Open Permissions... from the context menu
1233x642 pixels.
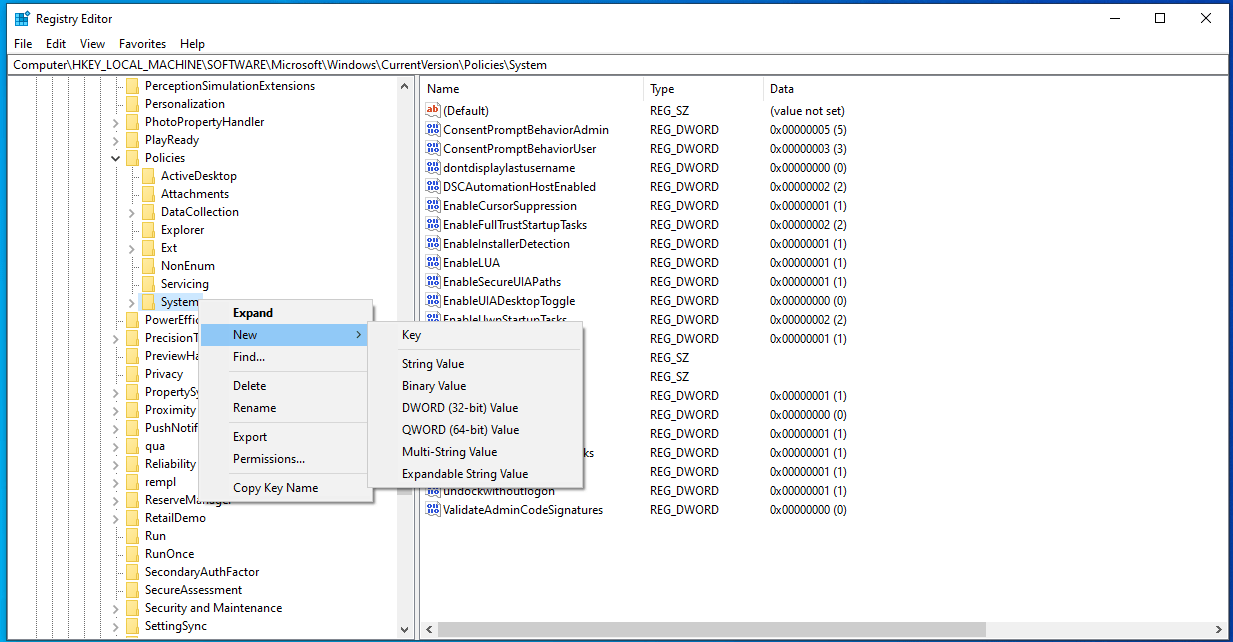point(286,459)
